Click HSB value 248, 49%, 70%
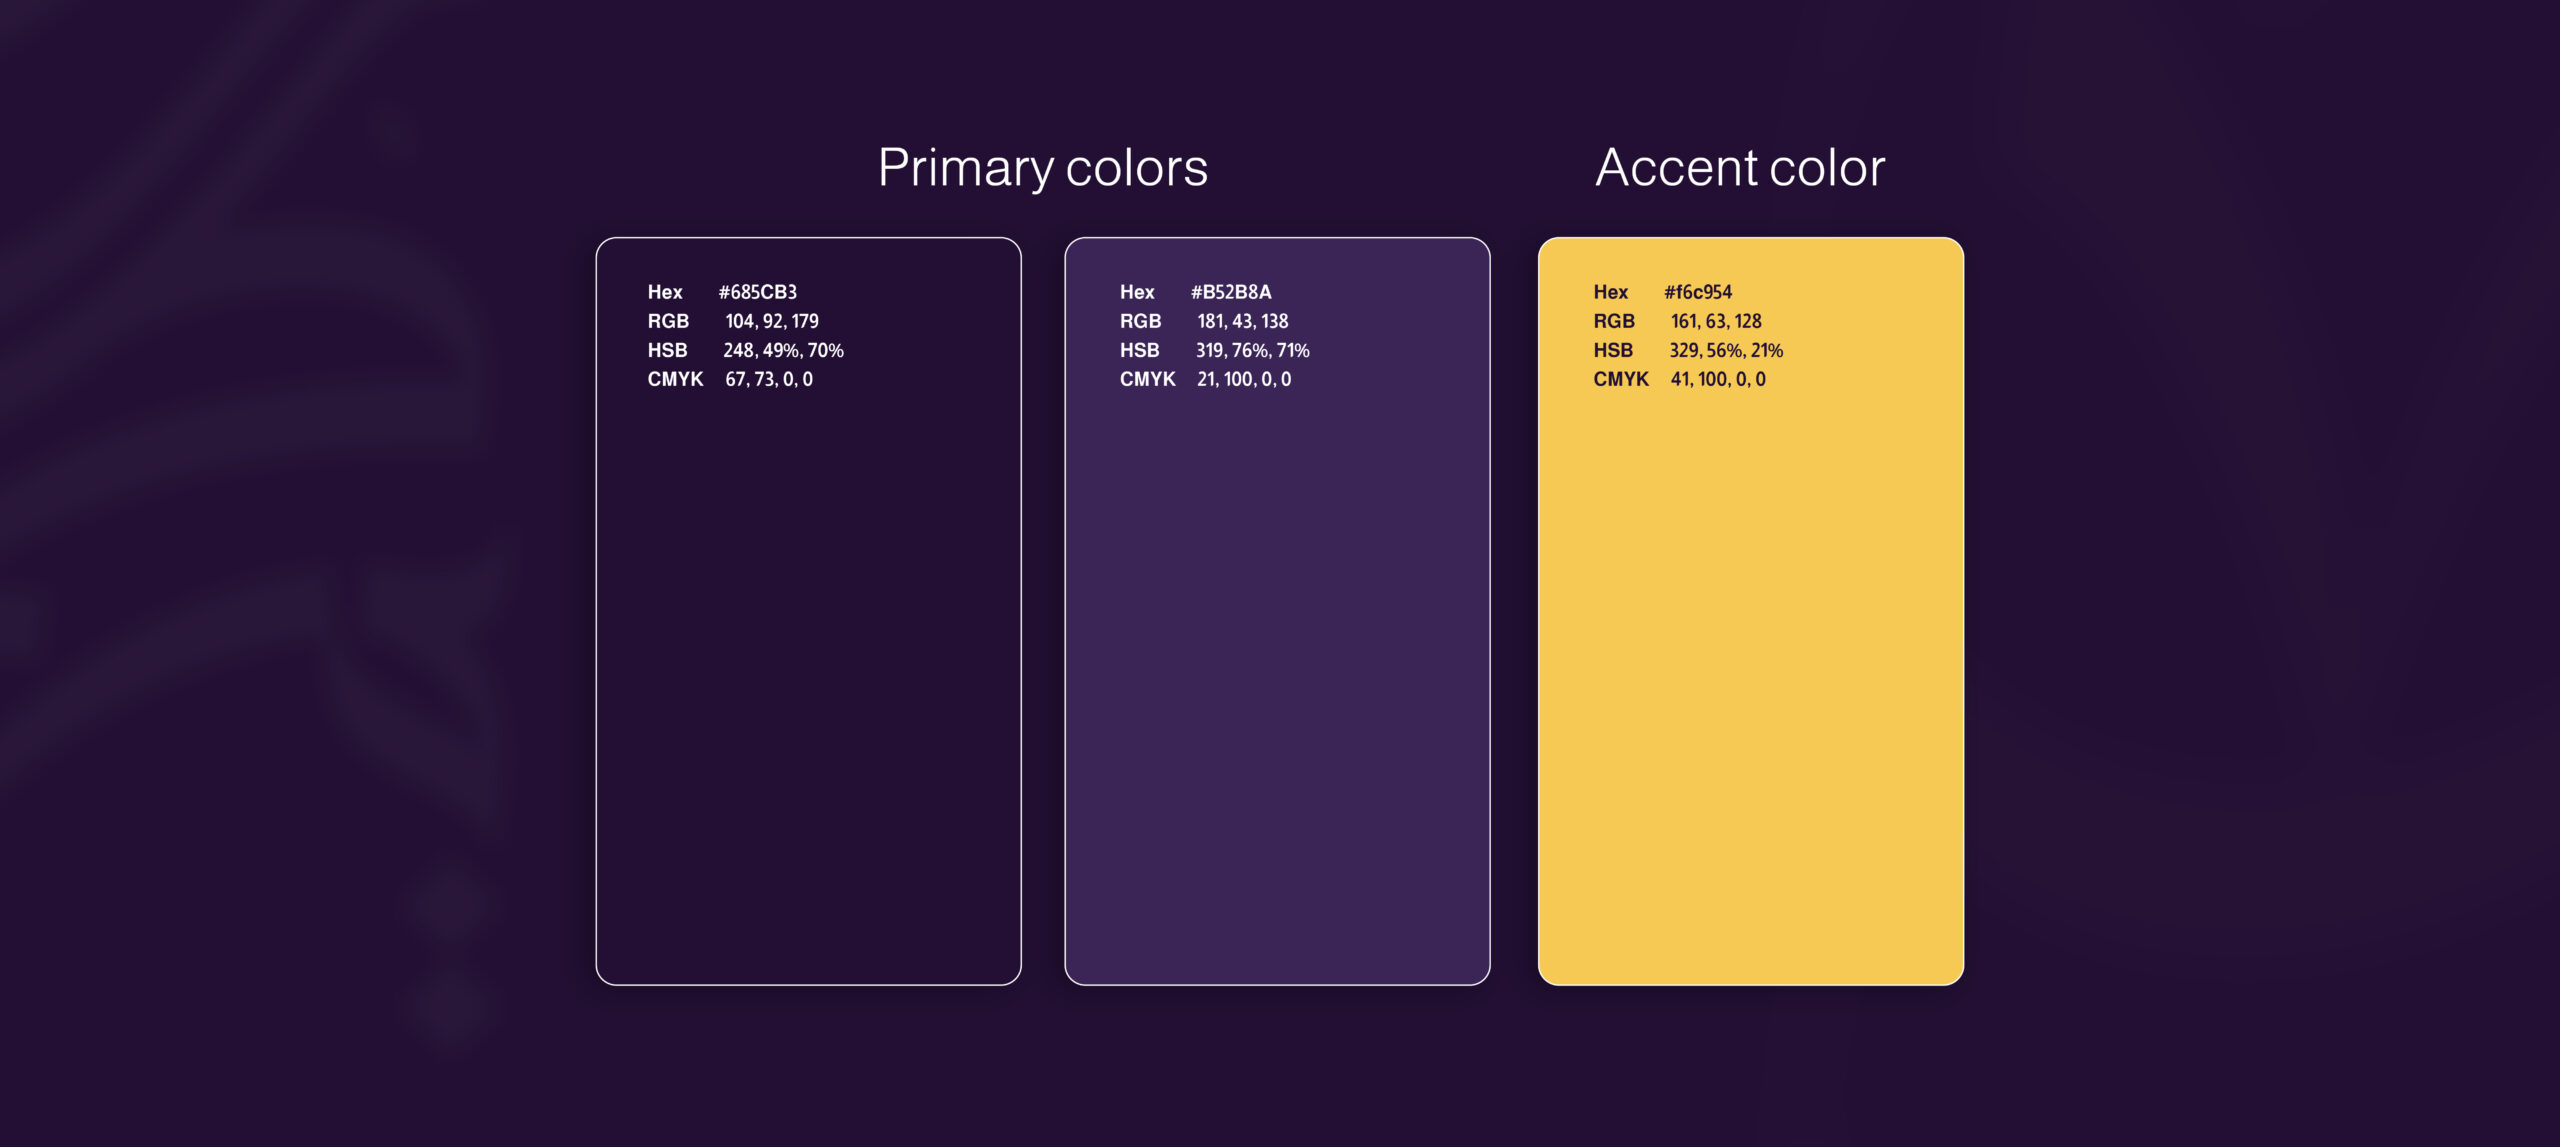2560x1147 pixels. click(783, 350)
